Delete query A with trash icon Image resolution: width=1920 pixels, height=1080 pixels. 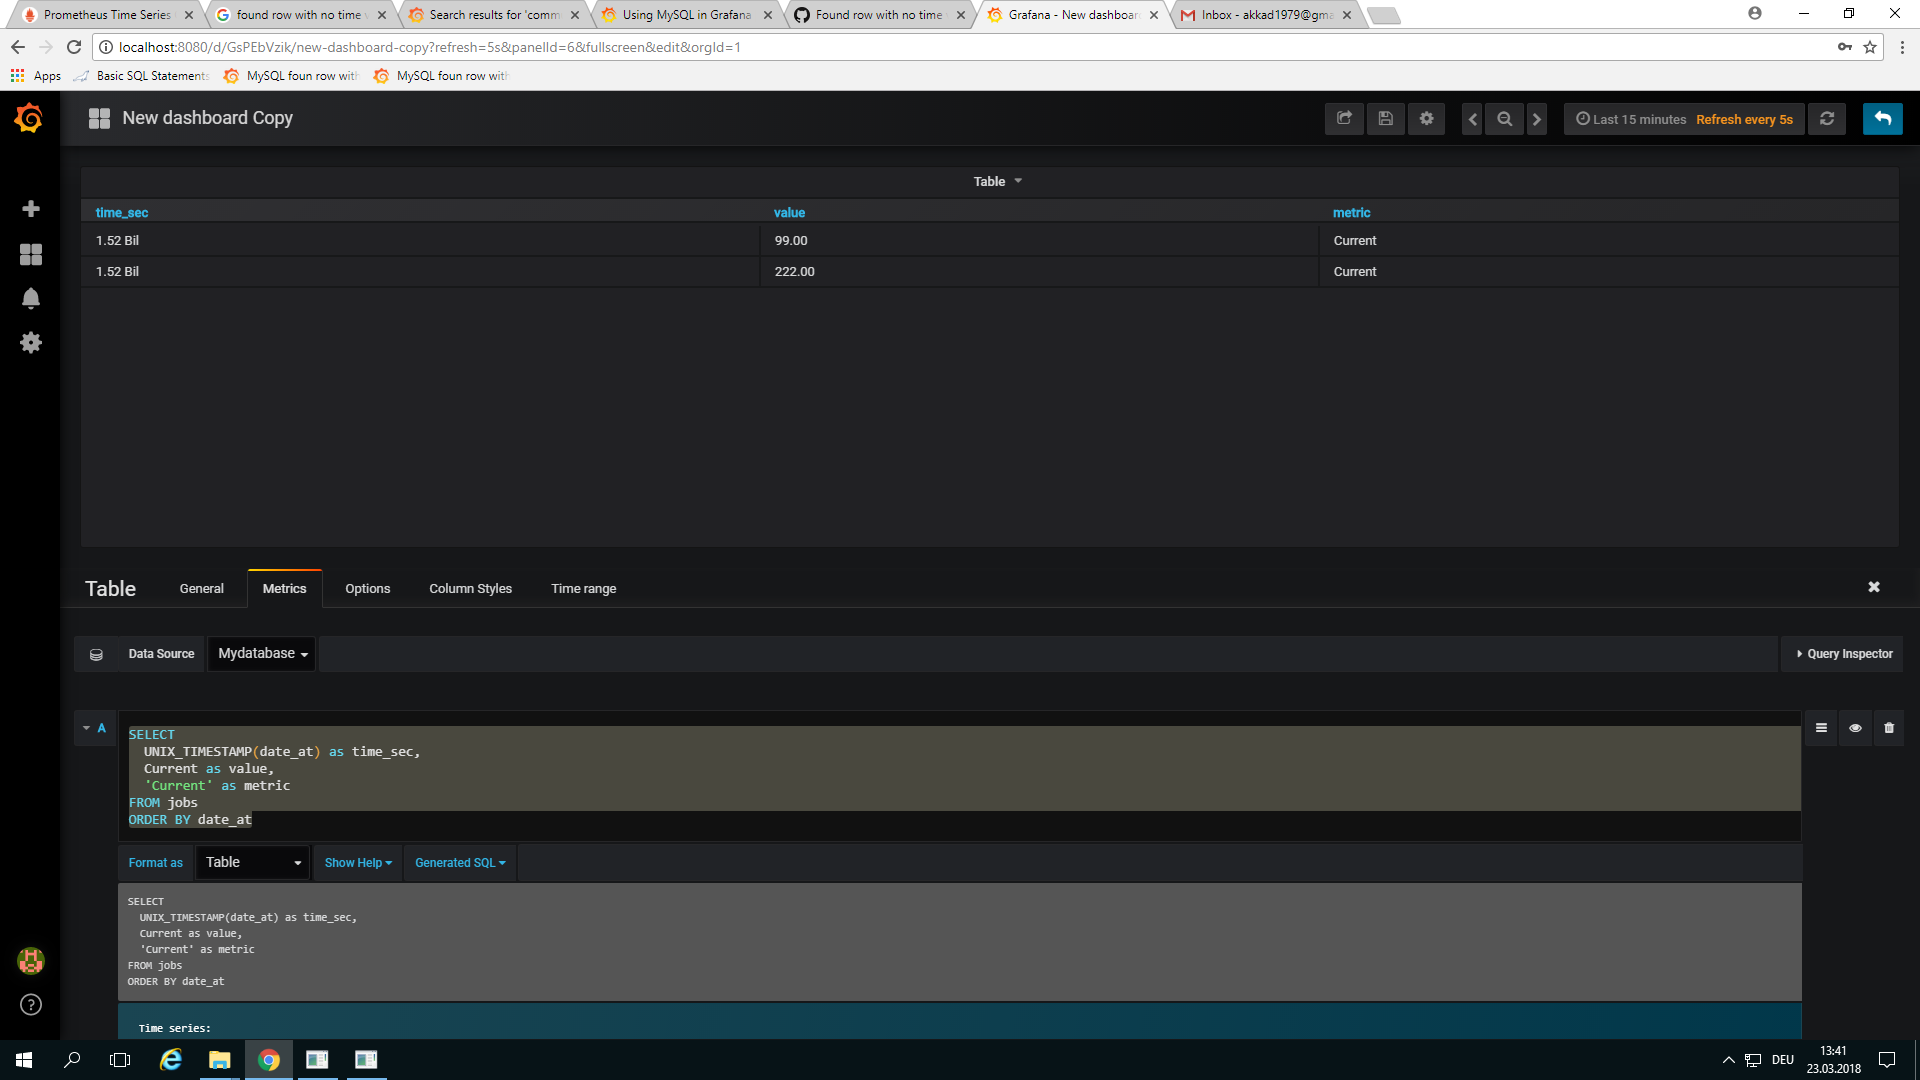1889,728
